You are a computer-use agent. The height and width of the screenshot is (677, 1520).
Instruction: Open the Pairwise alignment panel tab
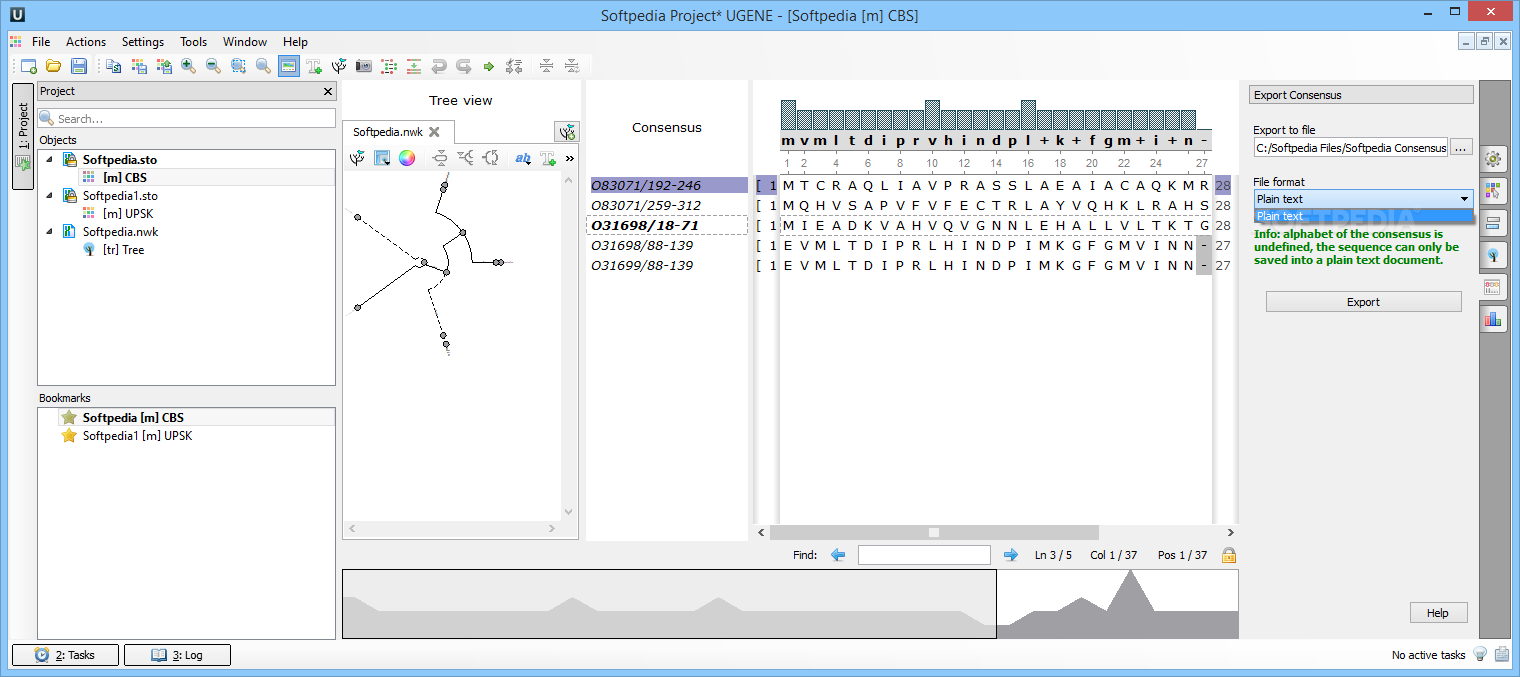pyautogui.click(x=1494, y=222)
